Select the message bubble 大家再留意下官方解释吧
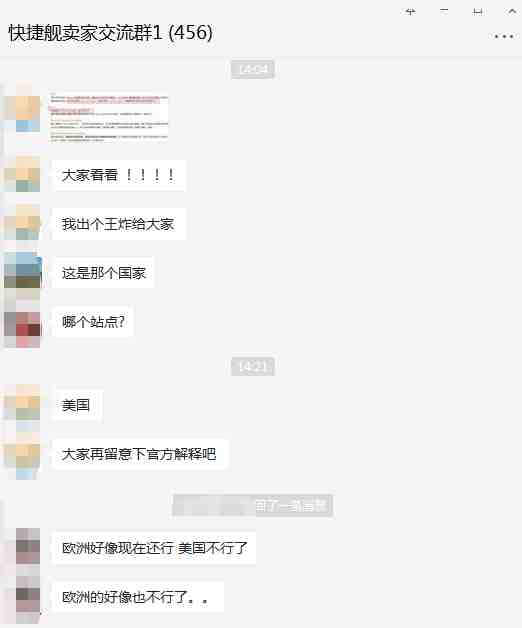The image size is (522, 628). click(139, 454)
